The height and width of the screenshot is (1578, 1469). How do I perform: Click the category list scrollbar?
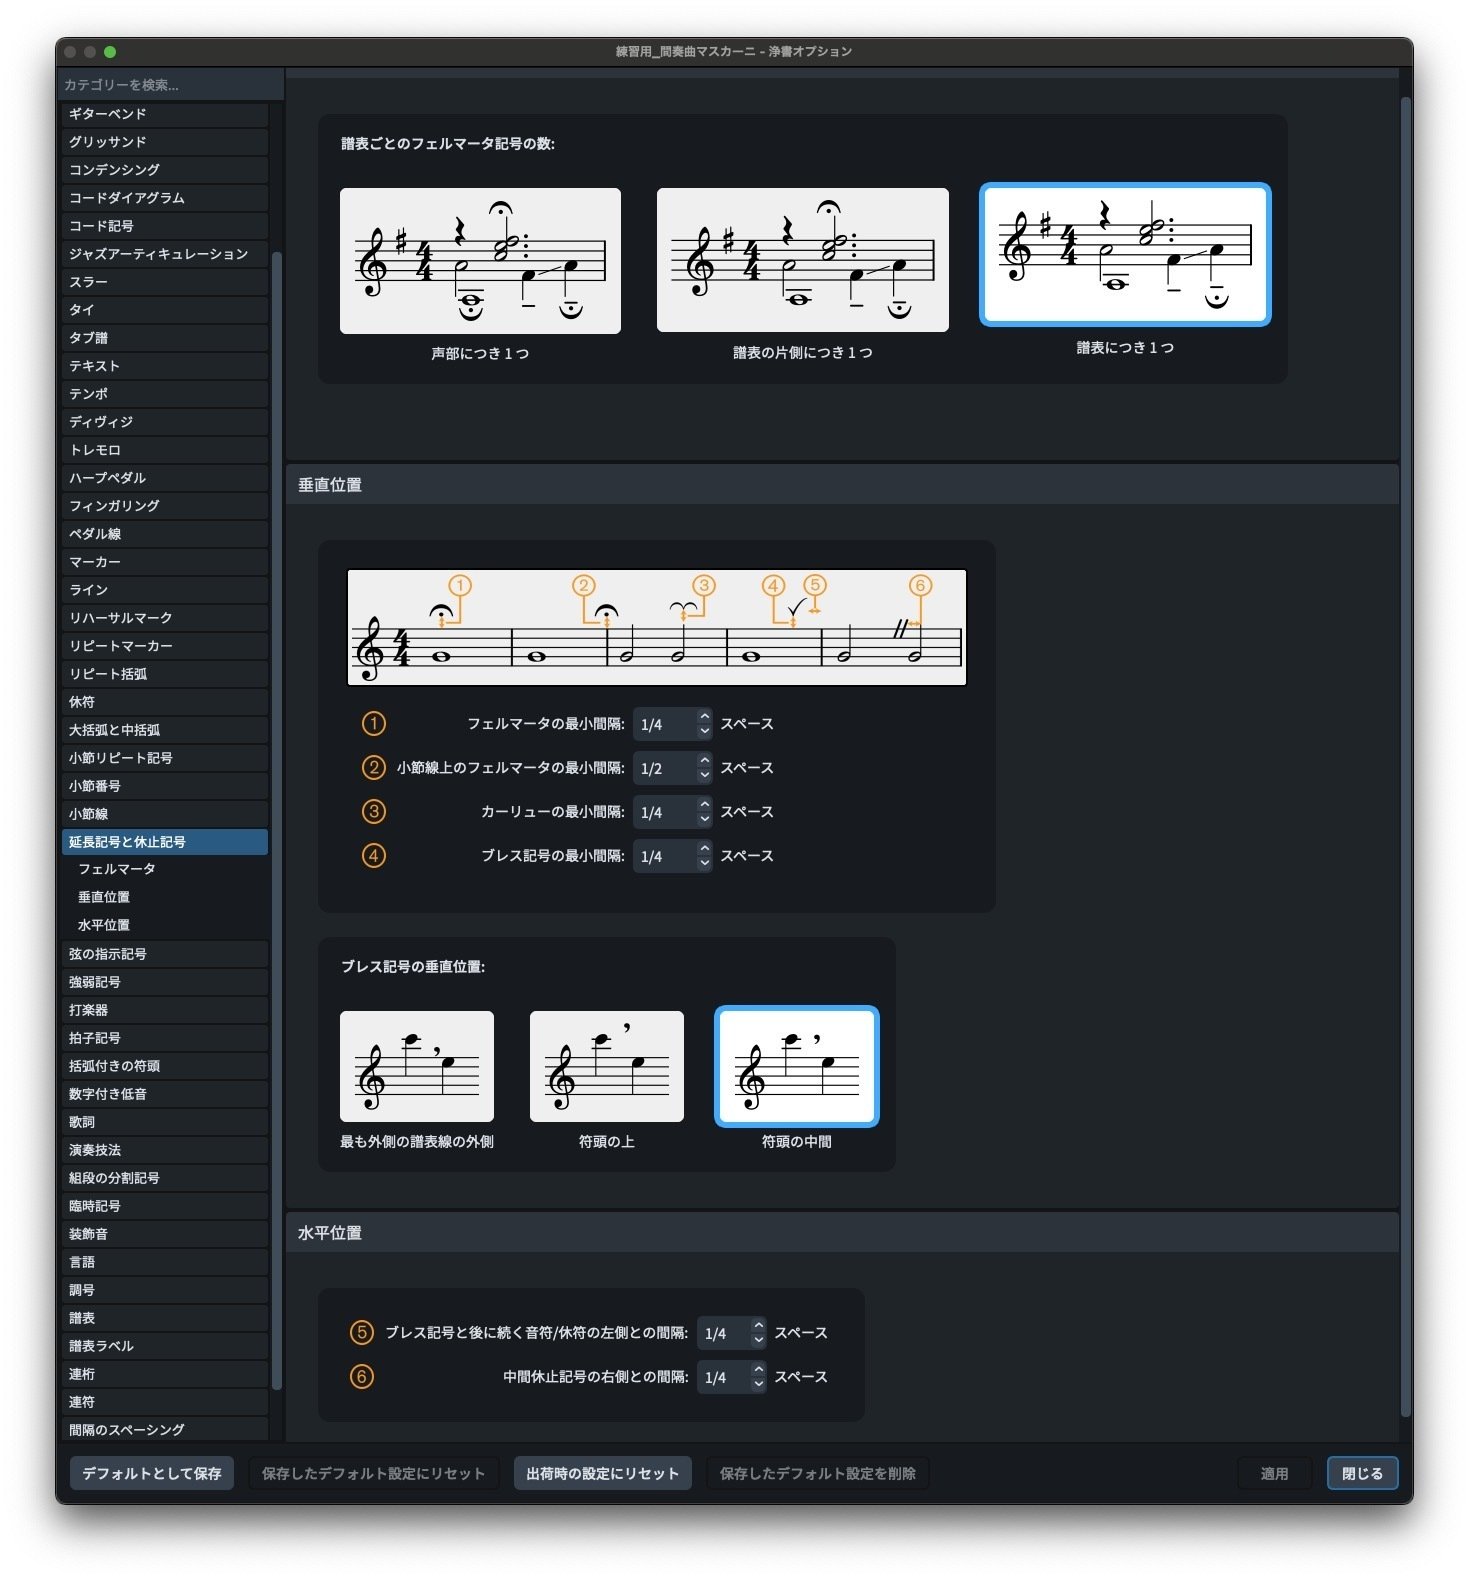(x=277, y=820)
